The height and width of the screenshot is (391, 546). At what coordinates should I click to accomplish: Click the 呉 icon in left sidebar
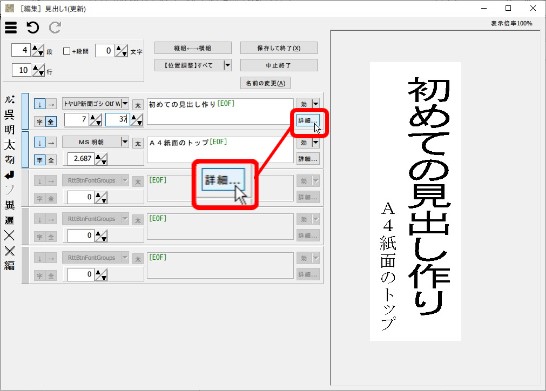click(9, 115)
